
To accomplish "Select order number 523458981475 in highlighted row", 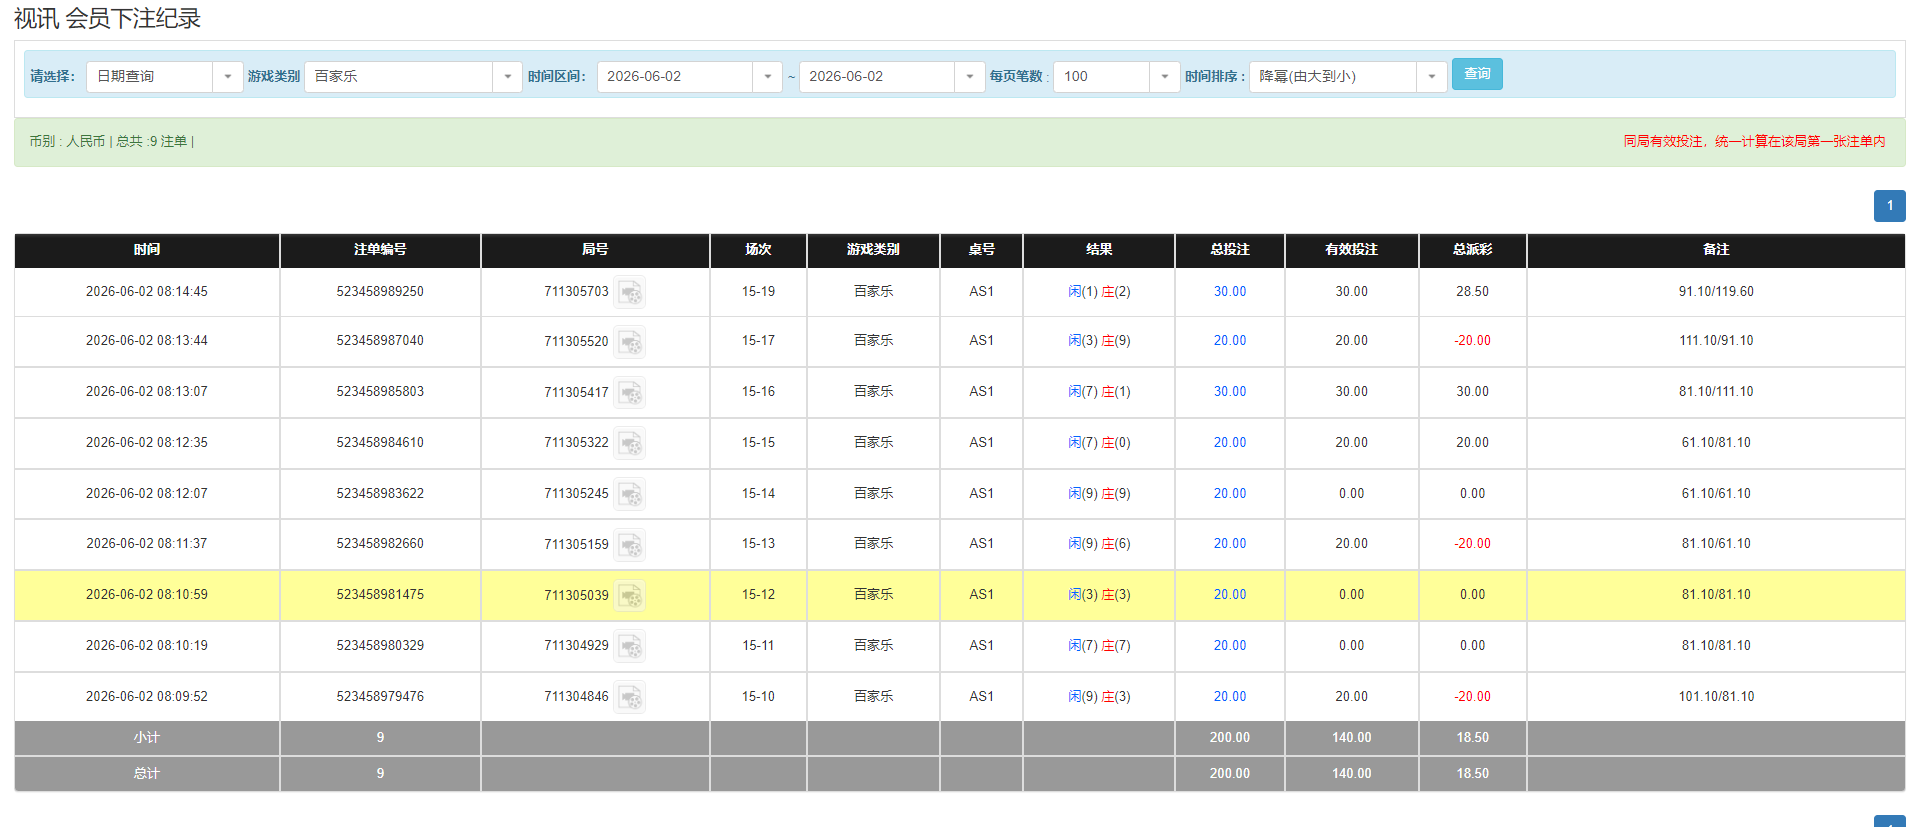I will tap(380, 594).
